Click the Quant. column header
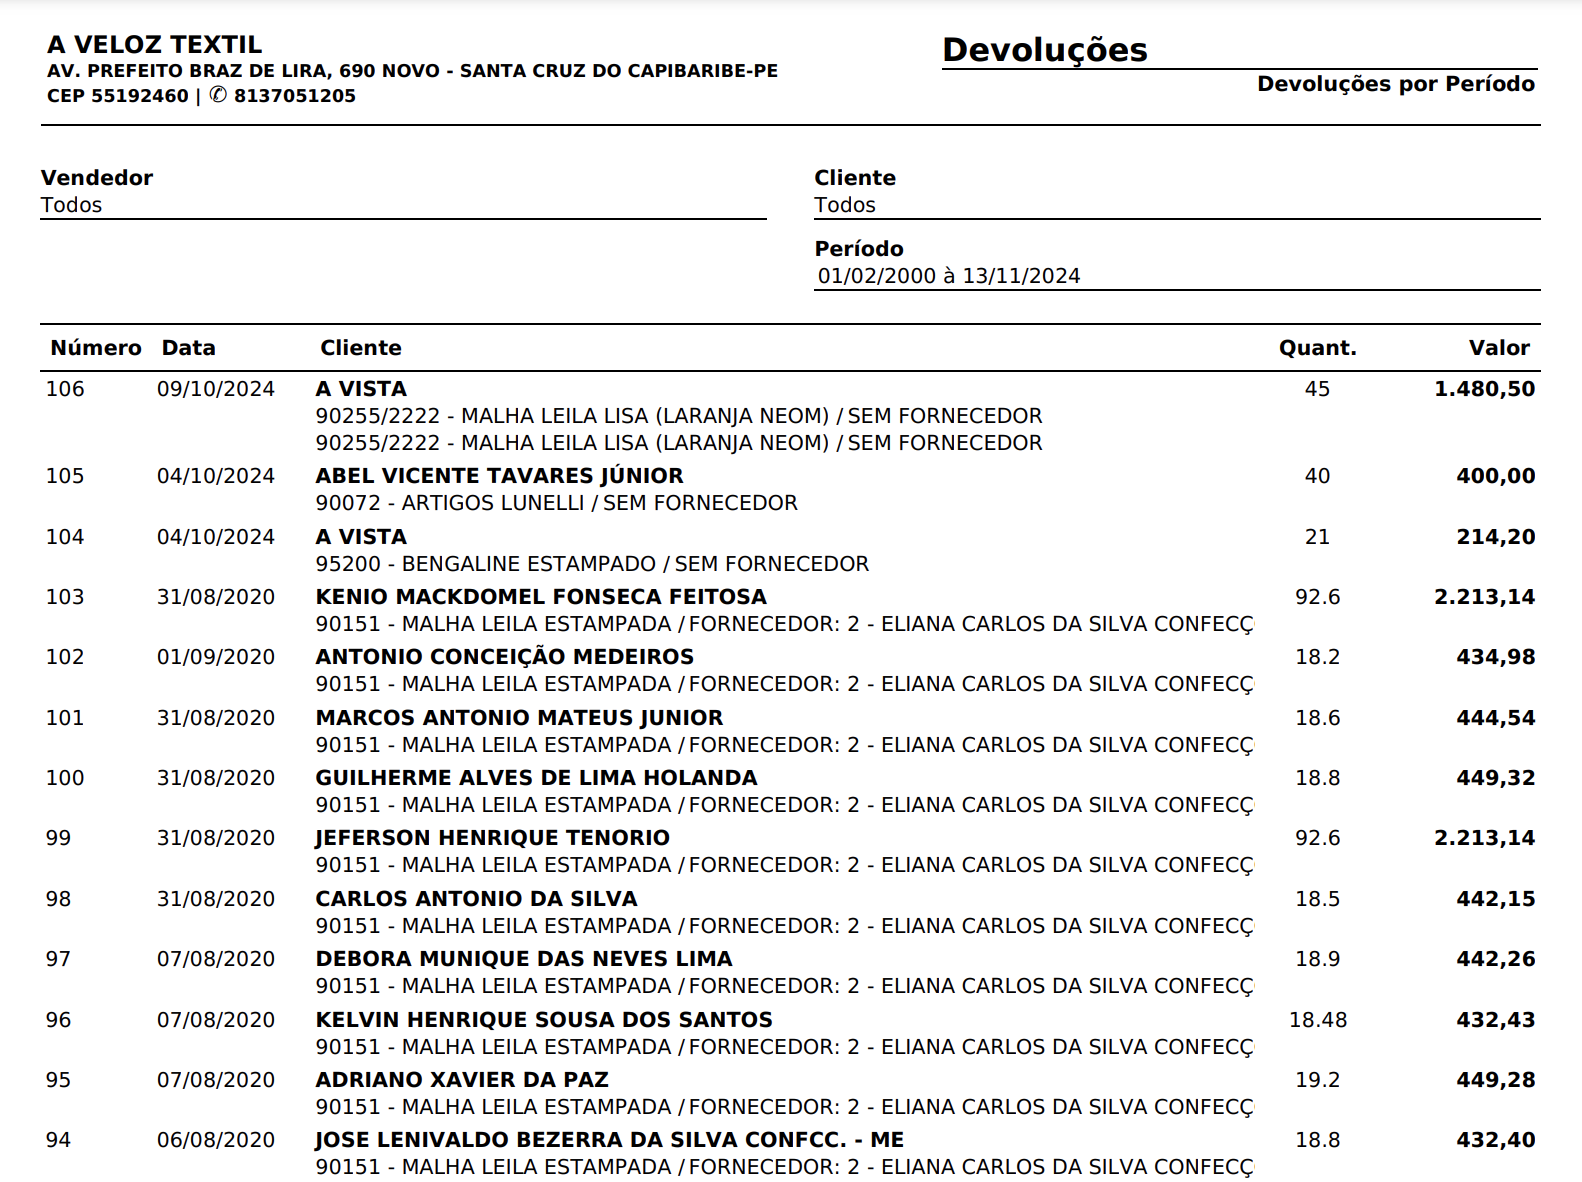The image size is (1582, 1182). point(1317,348)
